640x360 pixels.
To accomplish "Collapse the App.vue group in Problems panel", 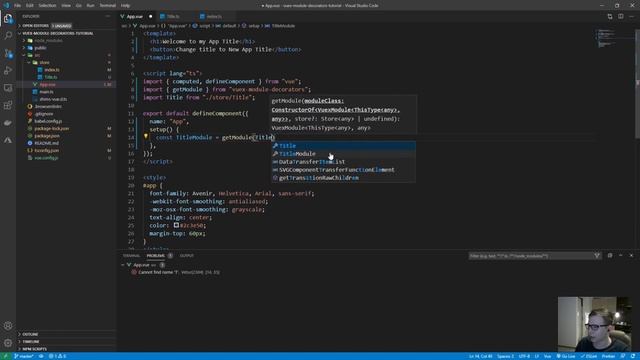I will click(123, 265).
